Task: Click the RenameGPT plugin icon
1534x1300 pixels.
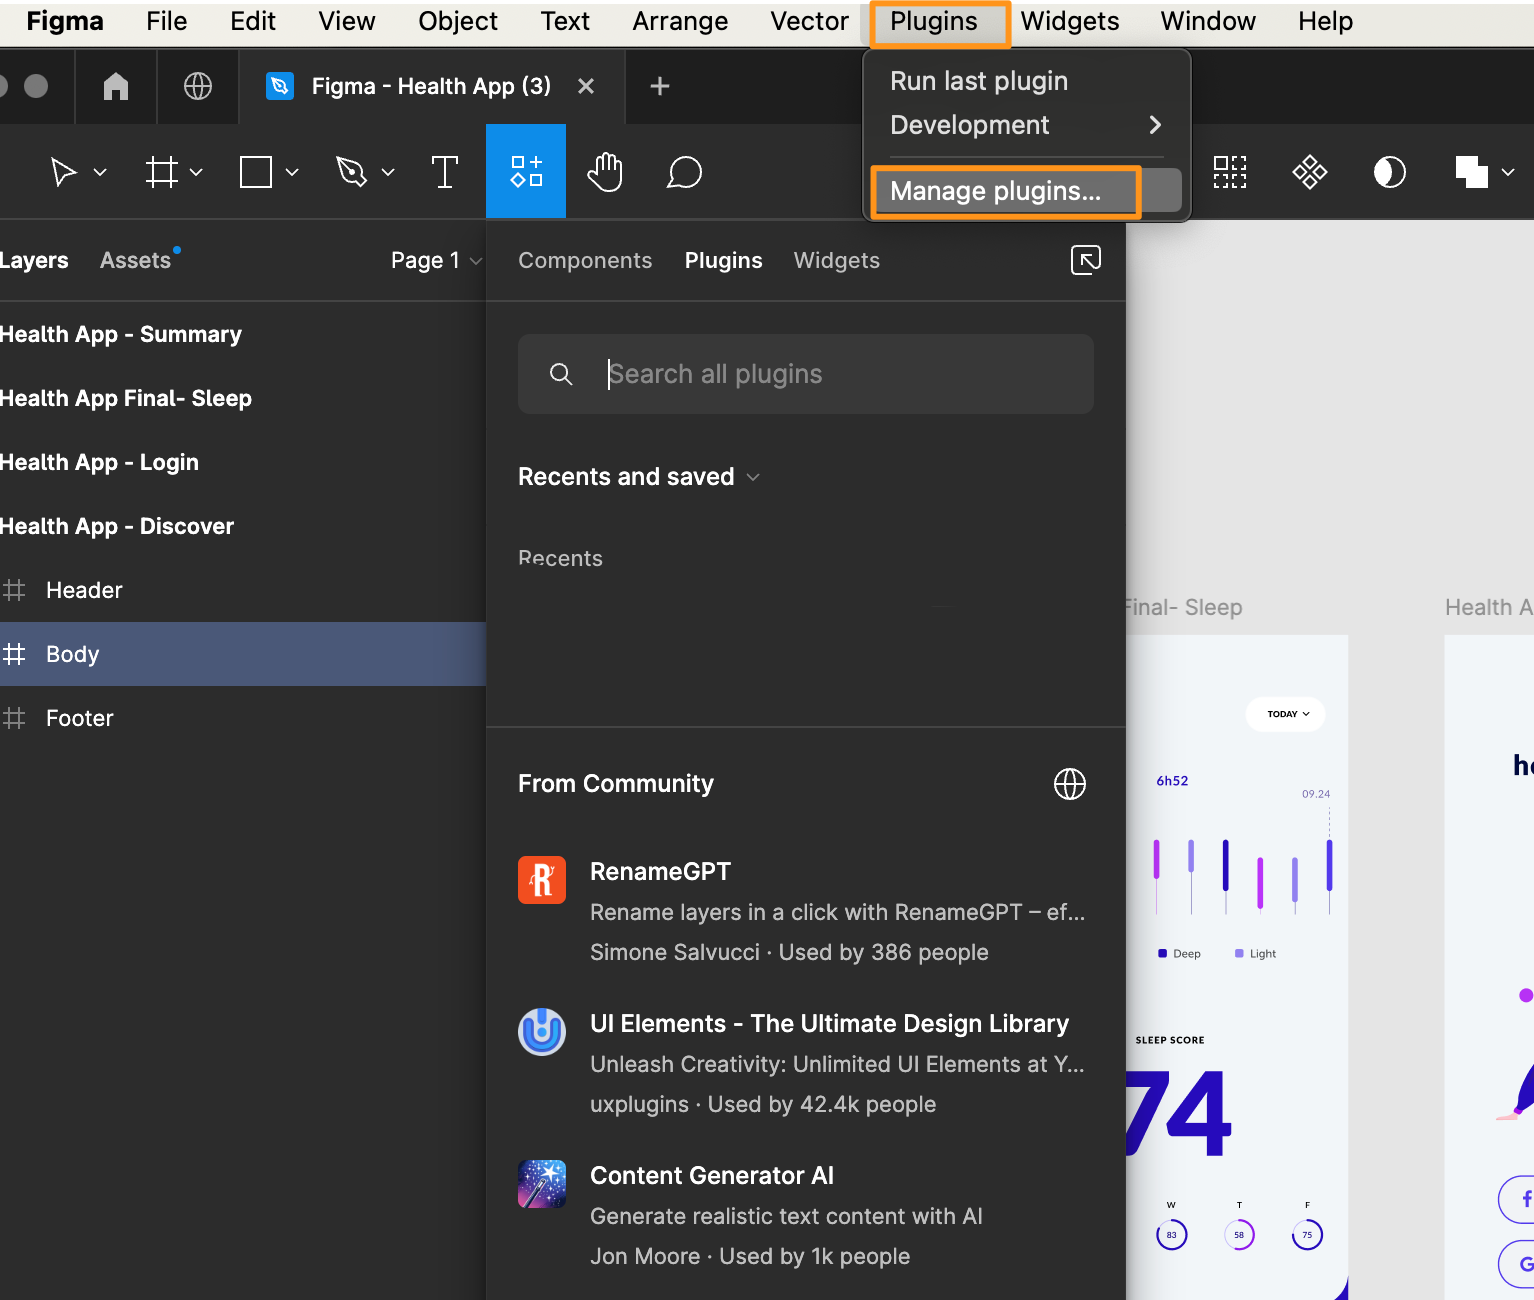Action: (542, 880)
